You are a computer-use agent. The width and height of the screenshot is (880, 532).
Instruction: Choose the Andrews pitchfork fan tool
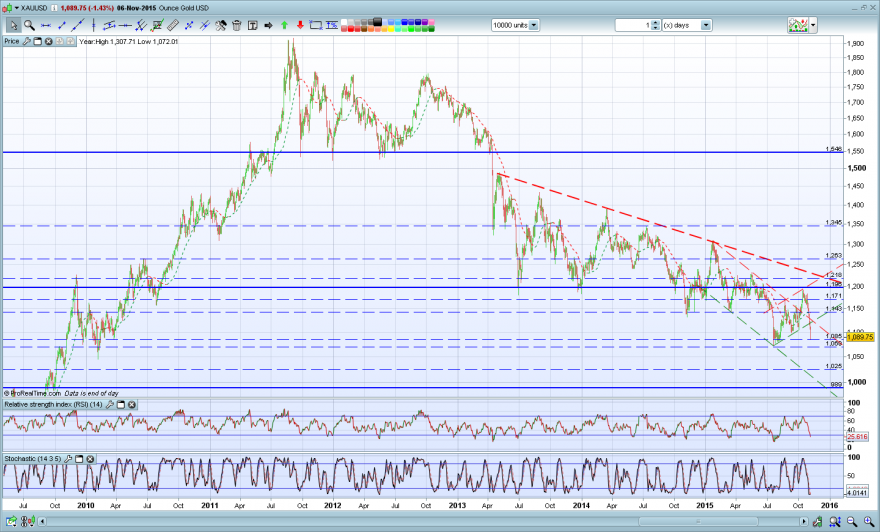[141, 25]
